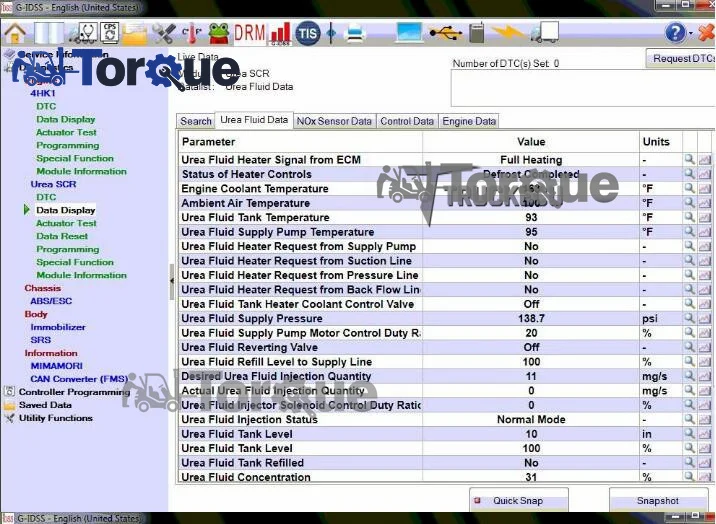Click the Units column header

coord(660,141)
